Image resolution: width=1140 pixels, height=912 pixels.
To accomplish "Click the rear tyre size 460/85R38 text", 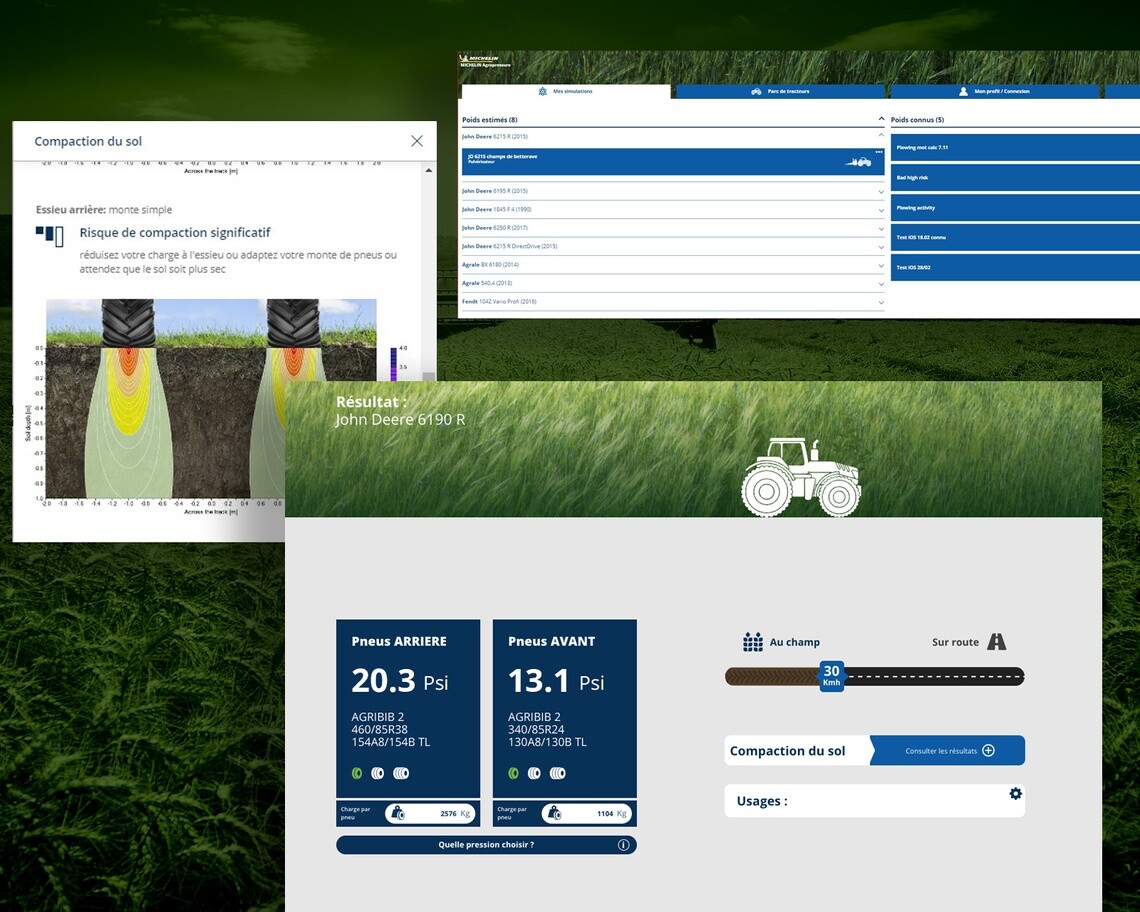I will click(380, 729).
